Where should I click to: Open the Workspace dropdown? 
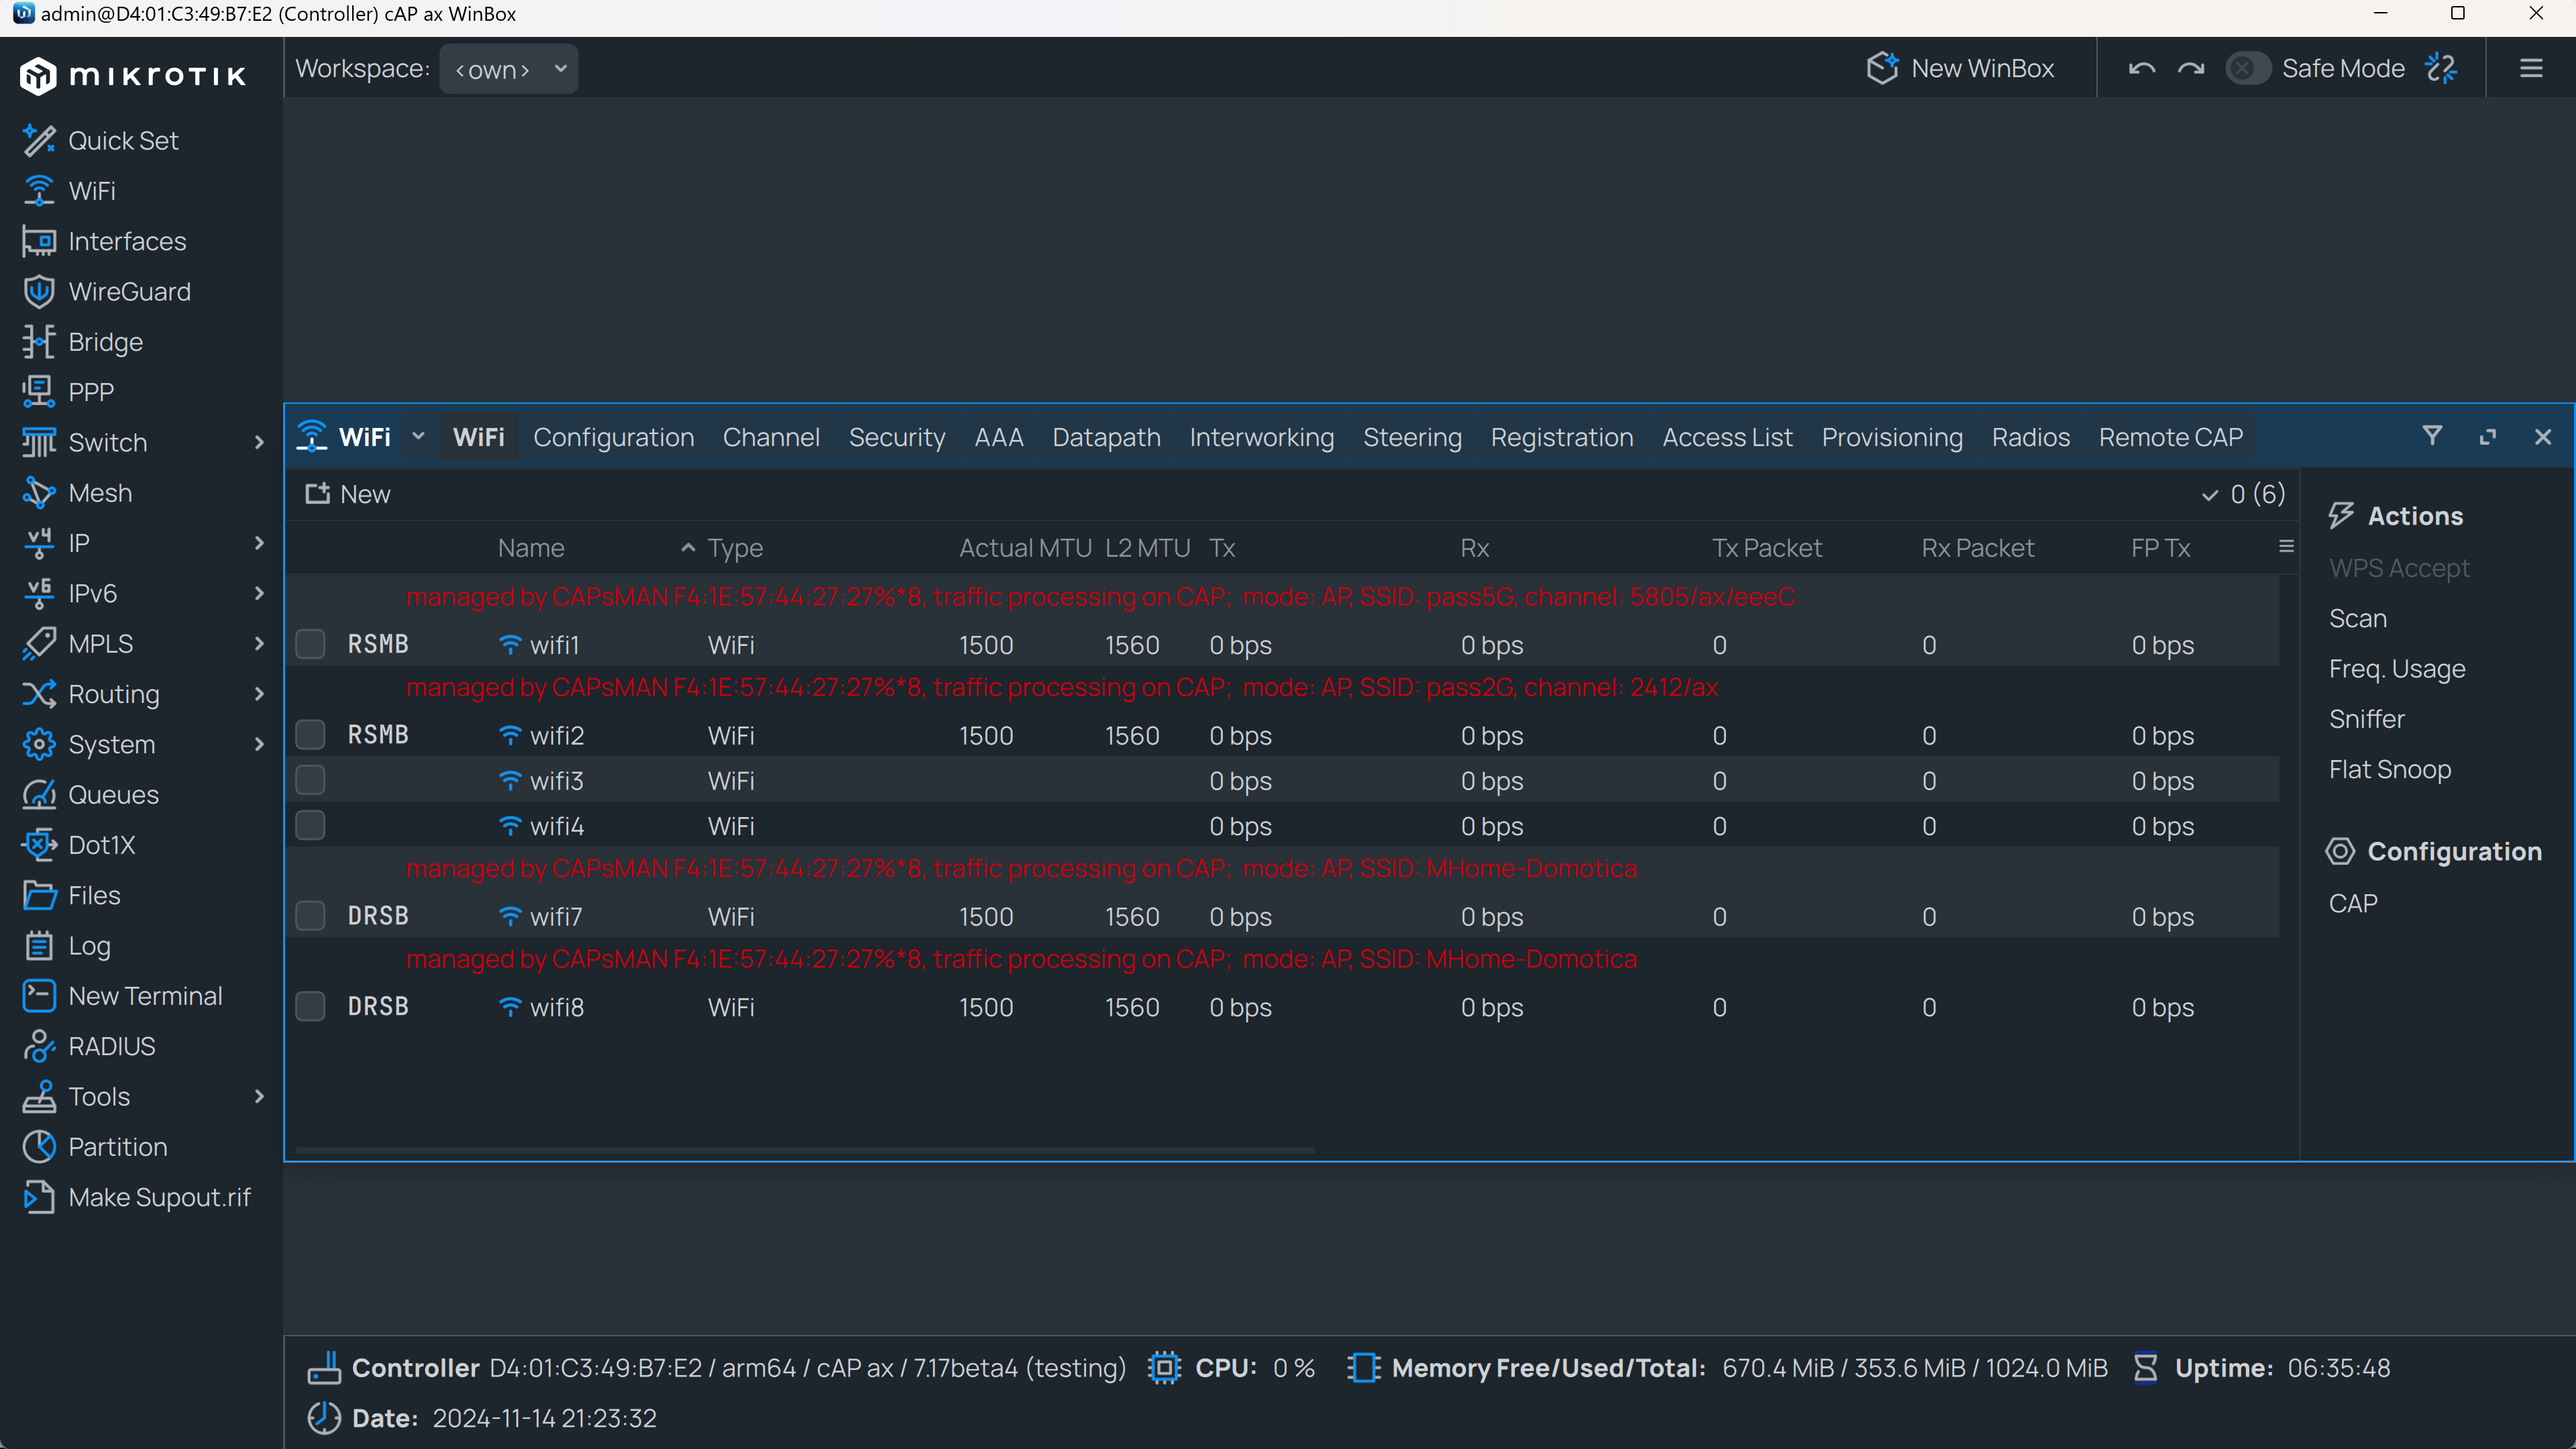pos(508,69)
